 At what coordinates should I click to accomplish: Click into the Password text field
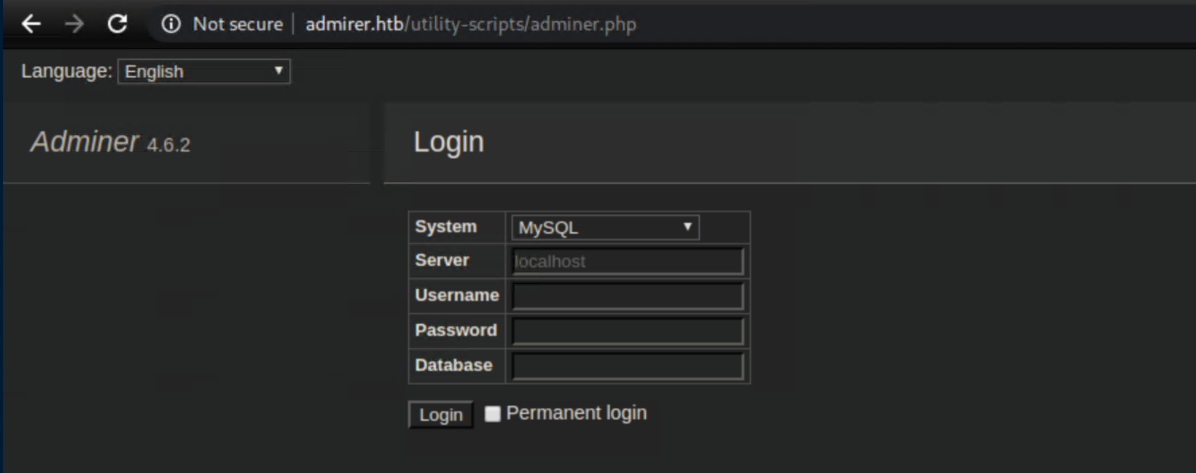(628, 331)
